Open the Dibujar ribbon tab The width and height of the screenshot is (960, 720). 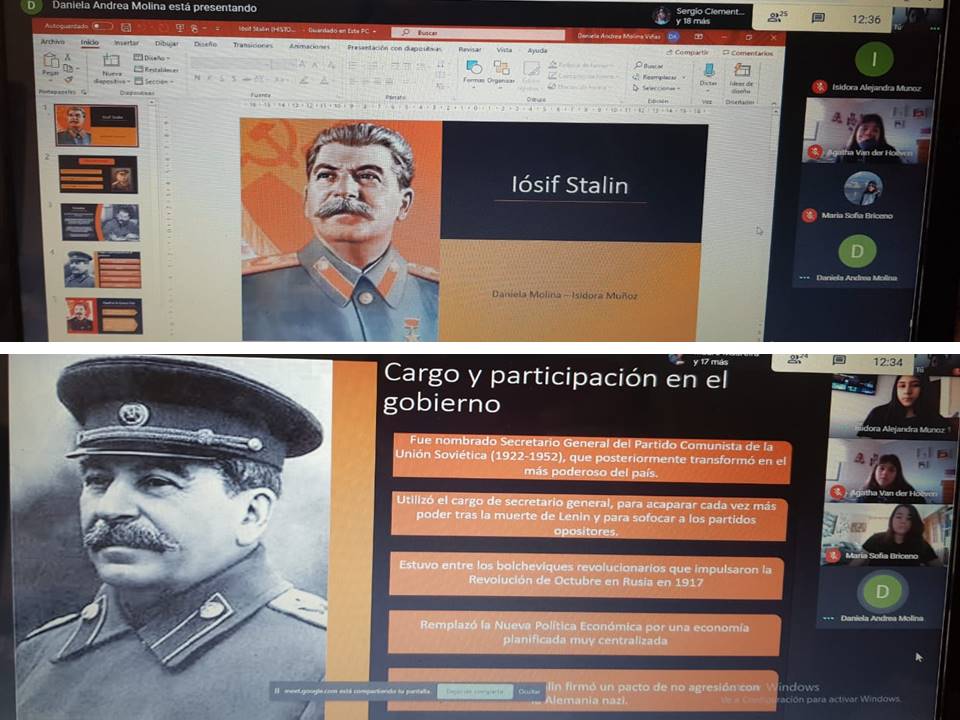[167, 44]
